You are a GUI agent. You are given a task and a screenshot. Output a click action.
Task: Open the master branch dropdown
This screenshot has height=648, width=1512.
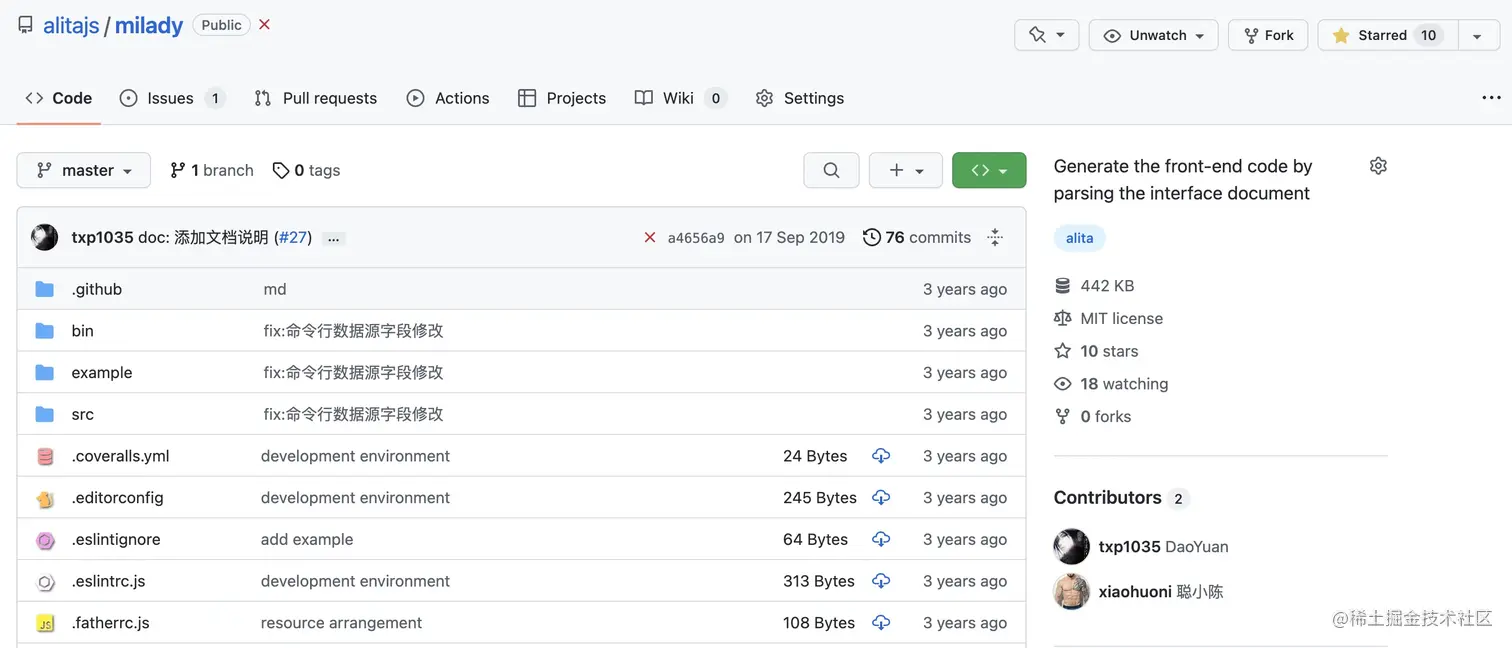pyautogui.click(x=84, y=170)
